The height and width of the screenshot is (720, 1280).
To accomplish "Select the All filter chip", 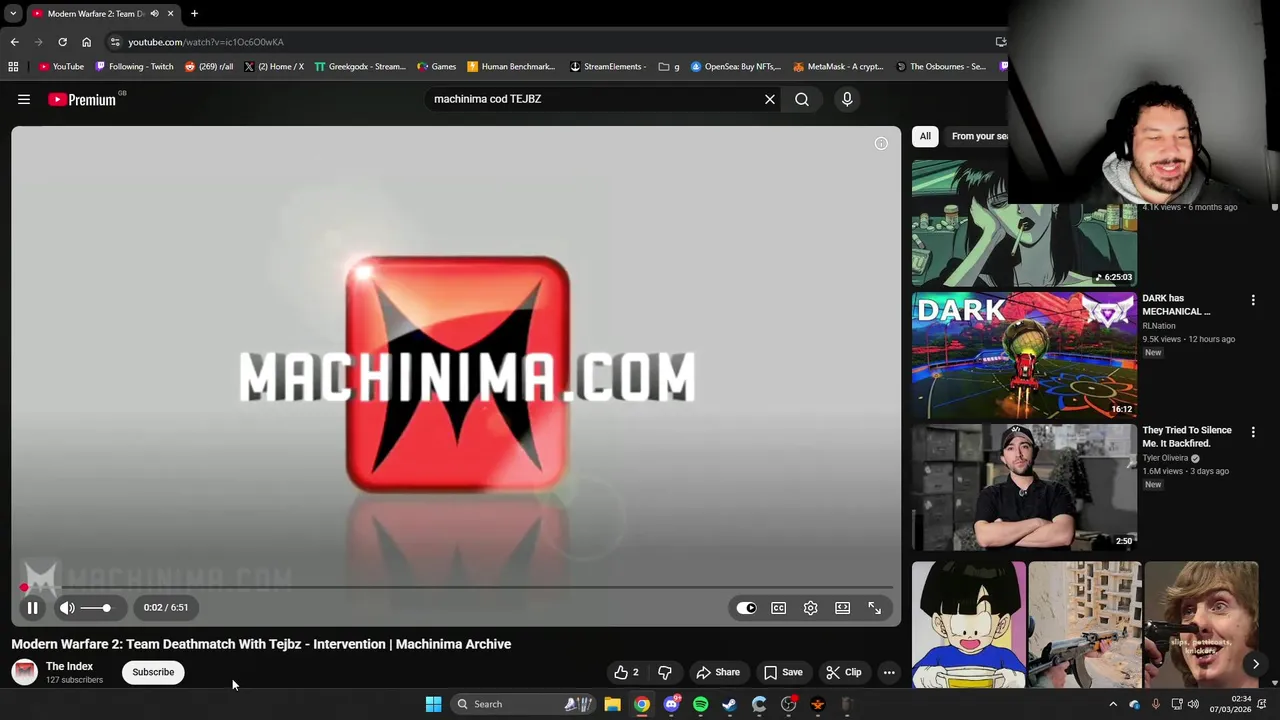I will [925, 136].
